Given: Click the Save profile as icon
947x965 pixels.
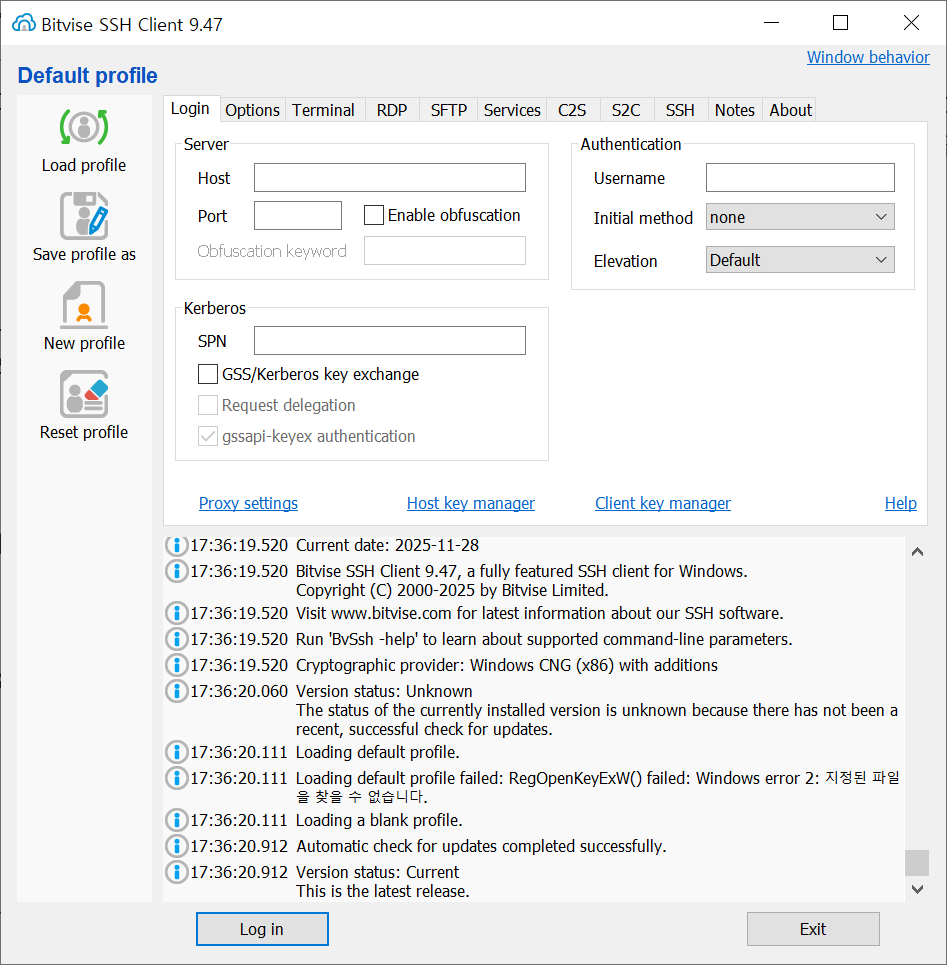Looking at the screenshot, I should (x=84, y=216).
